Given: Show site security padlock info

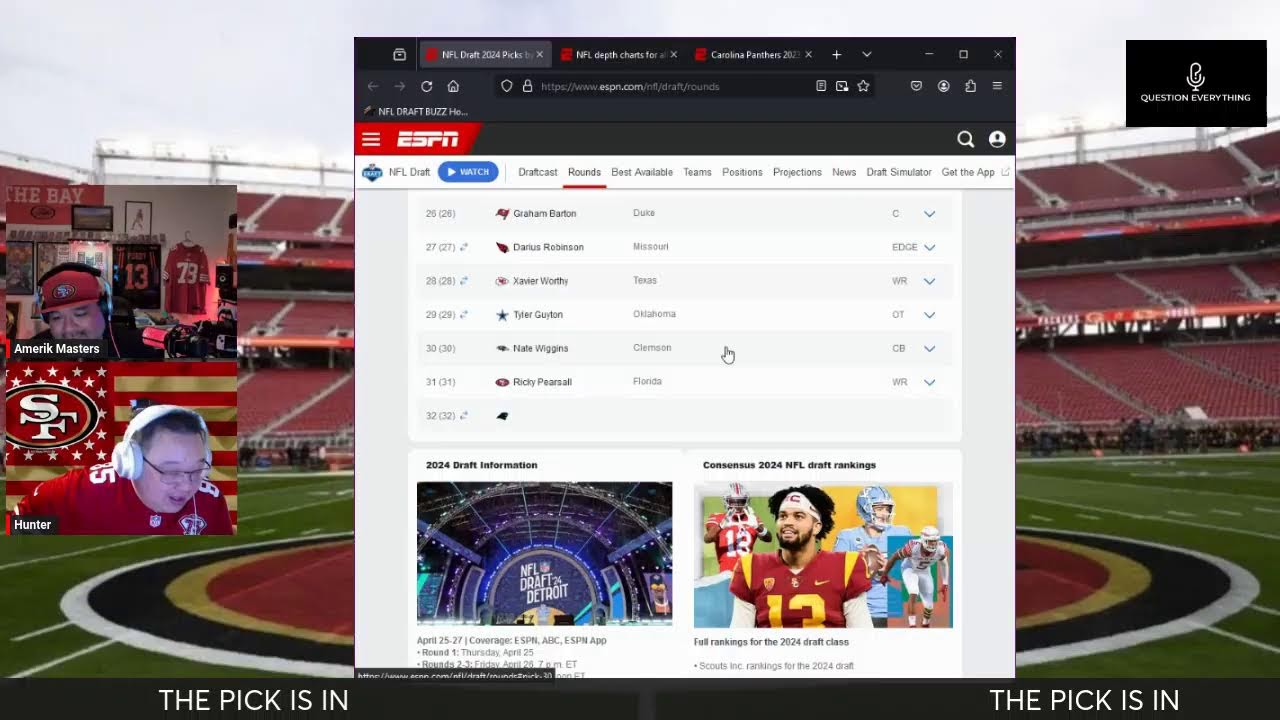Looking at the screenshot, I should pyautogui.click(x=527, y=86).
